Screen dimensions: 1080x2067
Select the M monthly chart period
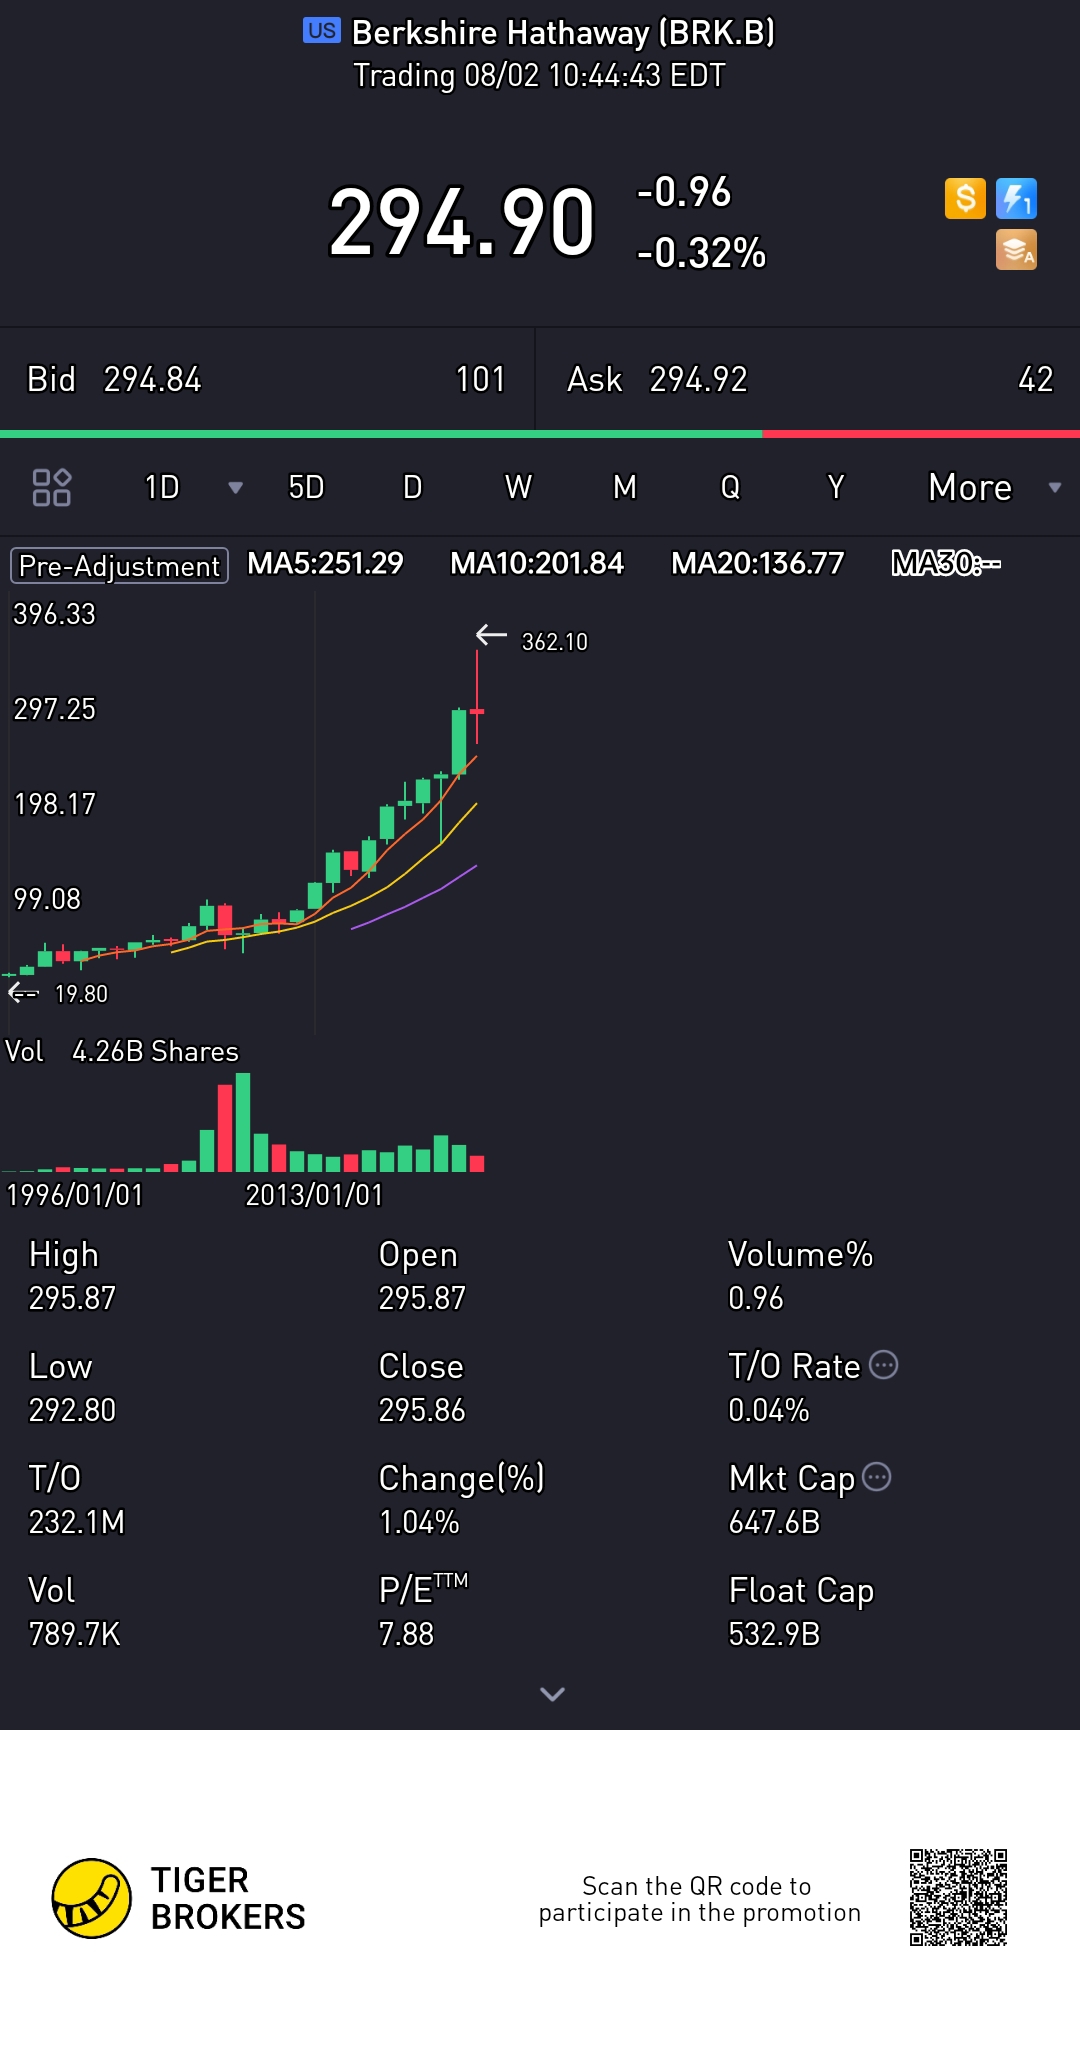coord(625,488)
